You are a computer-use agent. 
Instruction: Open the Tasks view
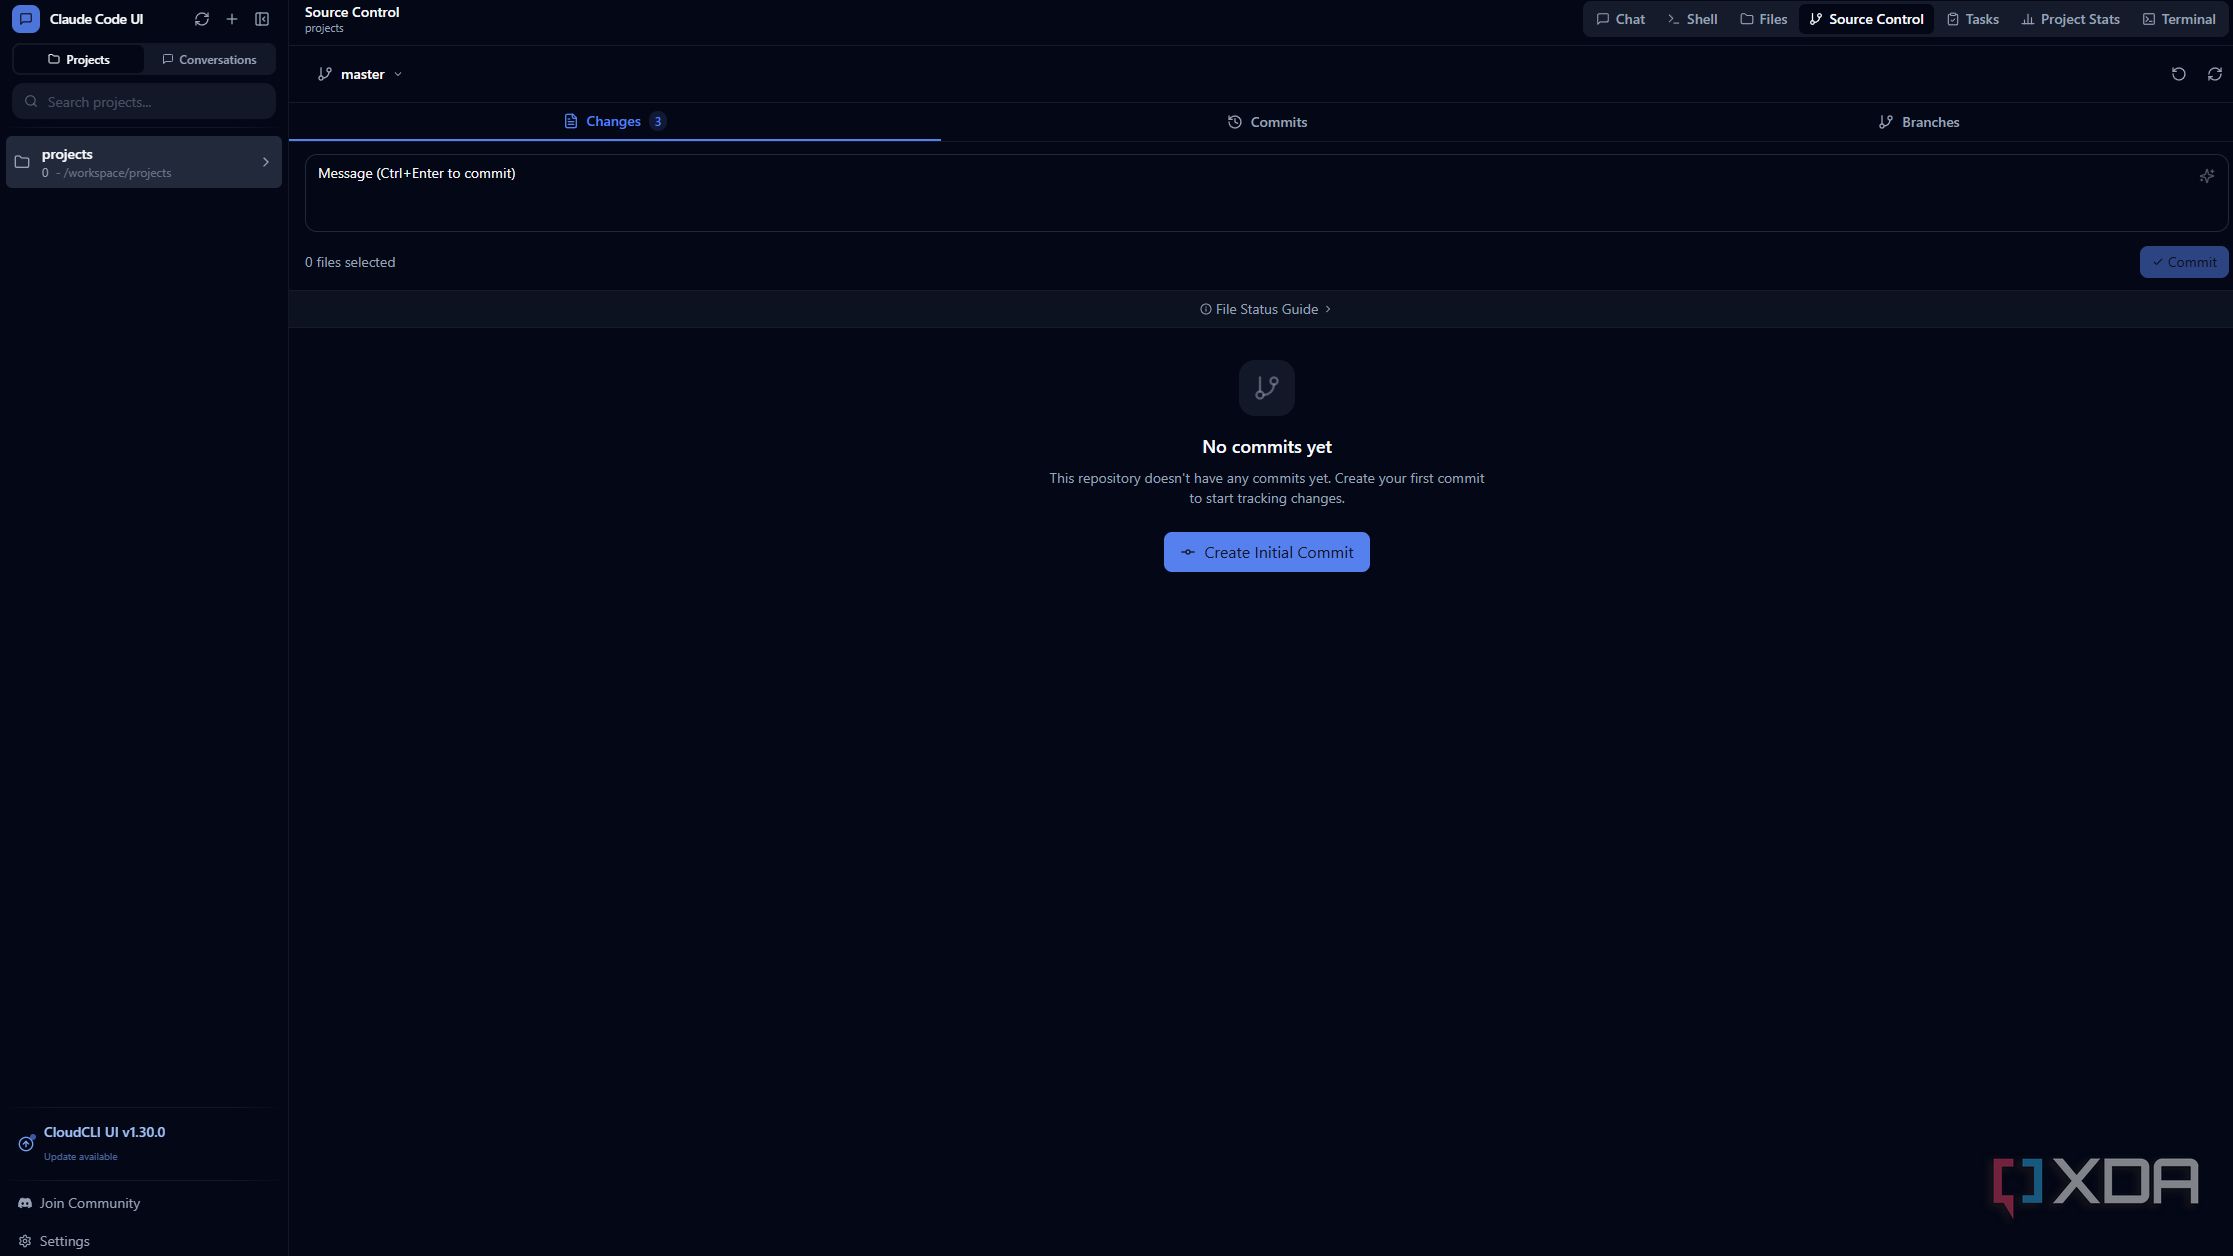pyautogui.click(x=1972, y=19)
